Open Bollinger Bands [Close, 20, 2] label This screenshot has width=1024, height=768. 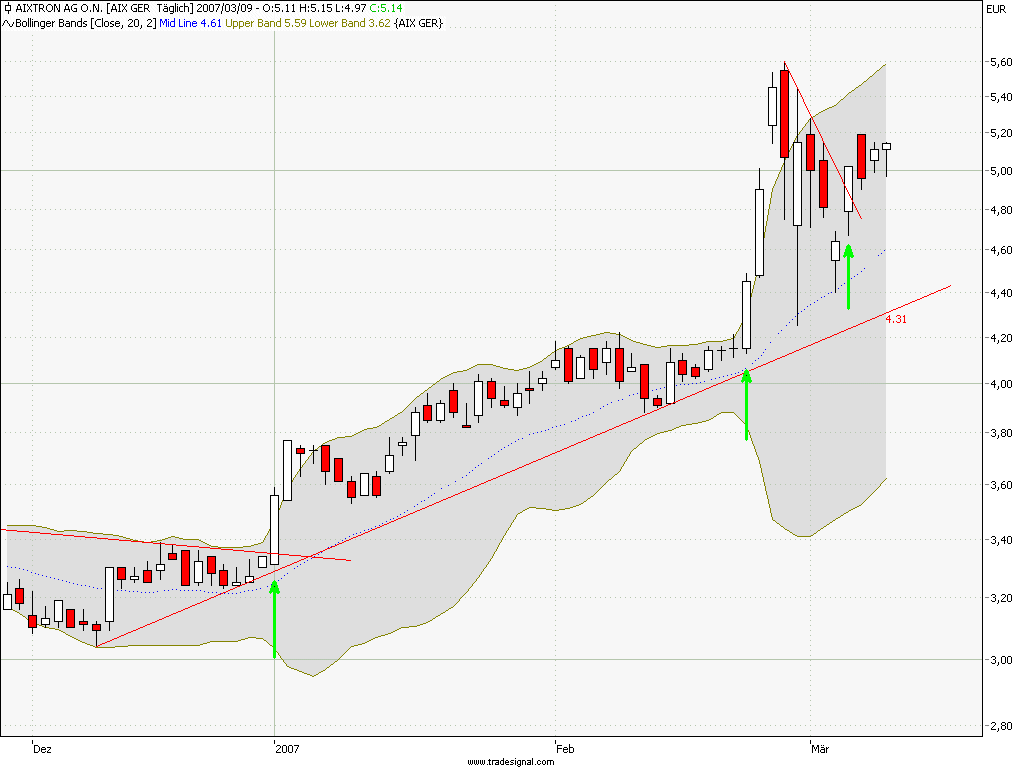(86, 24)
